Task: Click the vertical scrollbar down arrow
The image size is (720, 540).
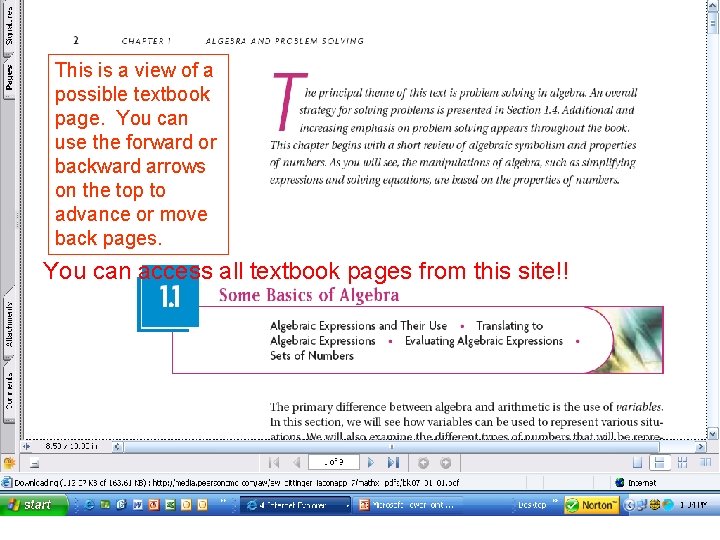Action: 713,433
